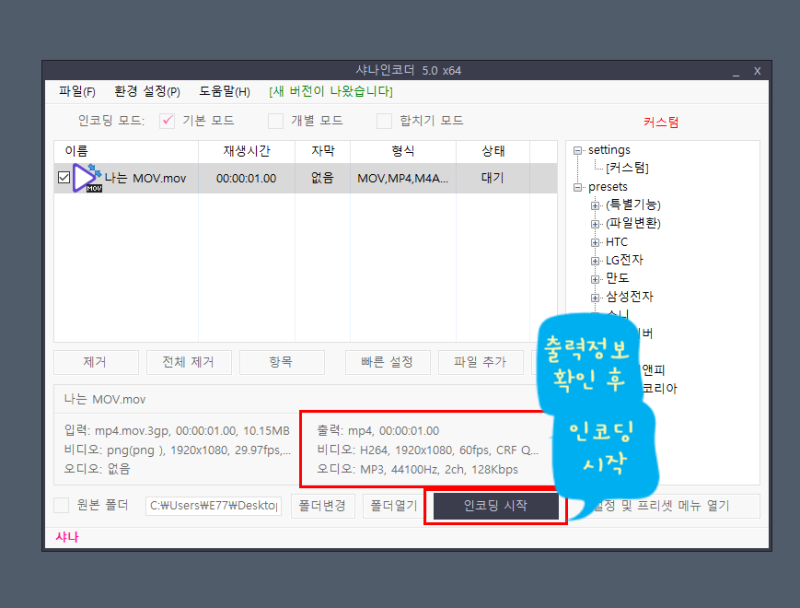Uncheck the 나는 MOV.mov row checkbox

click(64, 178)
